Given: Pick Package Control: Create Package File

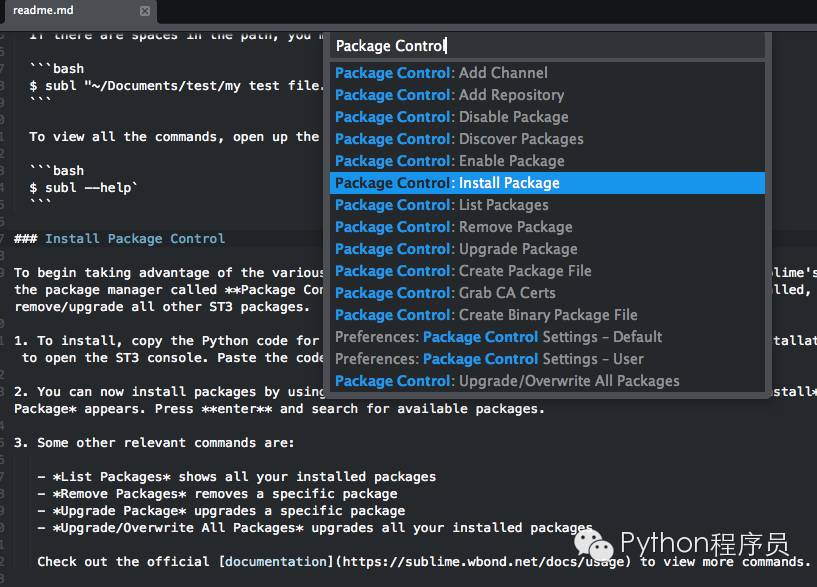Looking at the screenshot, I should click(x=547, y=271).
